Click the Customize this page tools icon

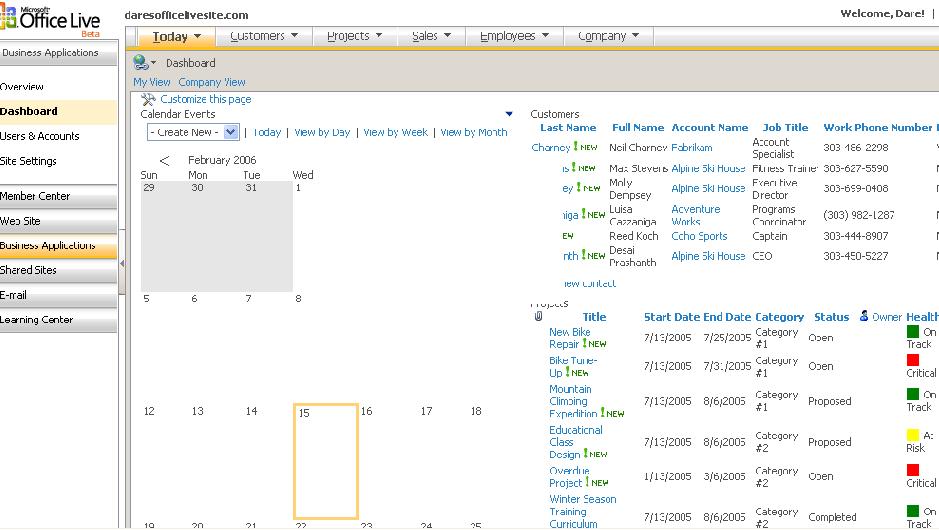click(148, 99)
